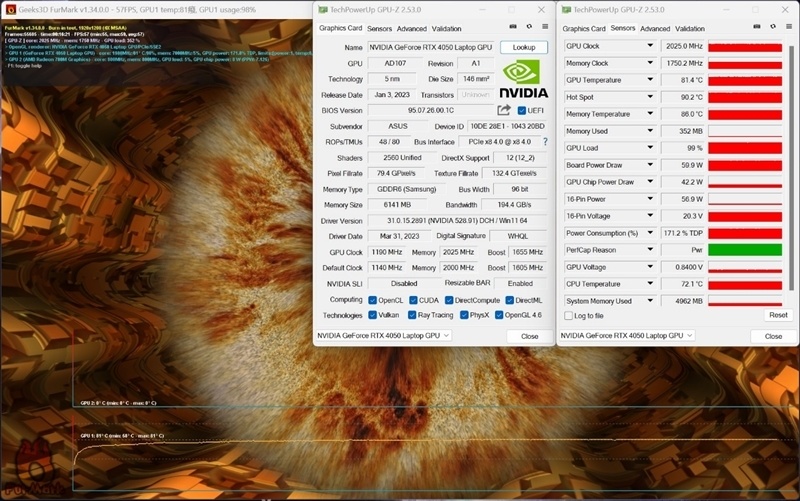Image resolution: width=800 pixels, height=501 pixels.
Task: Click the green PerfCap Reason graph bar
Action: [745, 250]
